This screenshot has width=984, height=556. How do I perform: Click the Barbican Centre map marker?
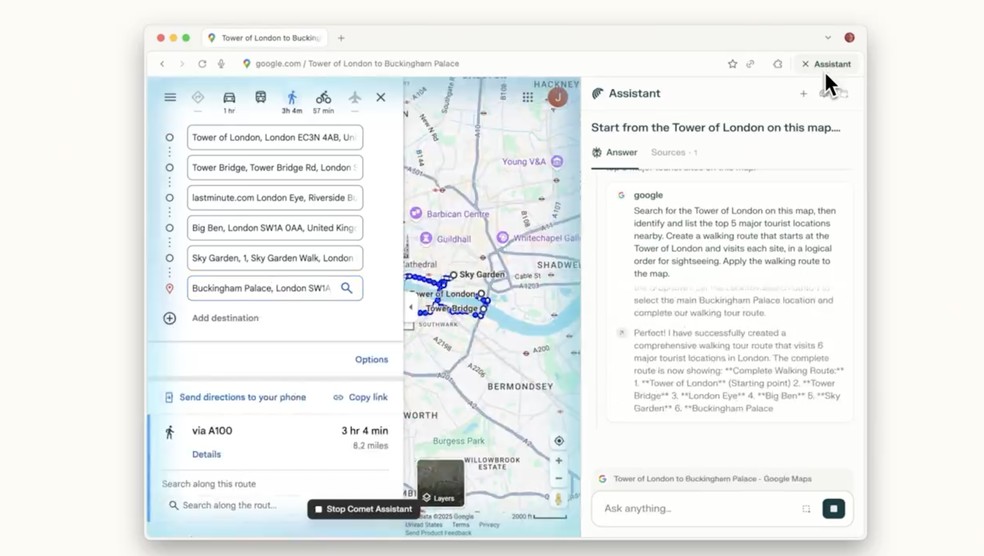[x=415, y=213]
